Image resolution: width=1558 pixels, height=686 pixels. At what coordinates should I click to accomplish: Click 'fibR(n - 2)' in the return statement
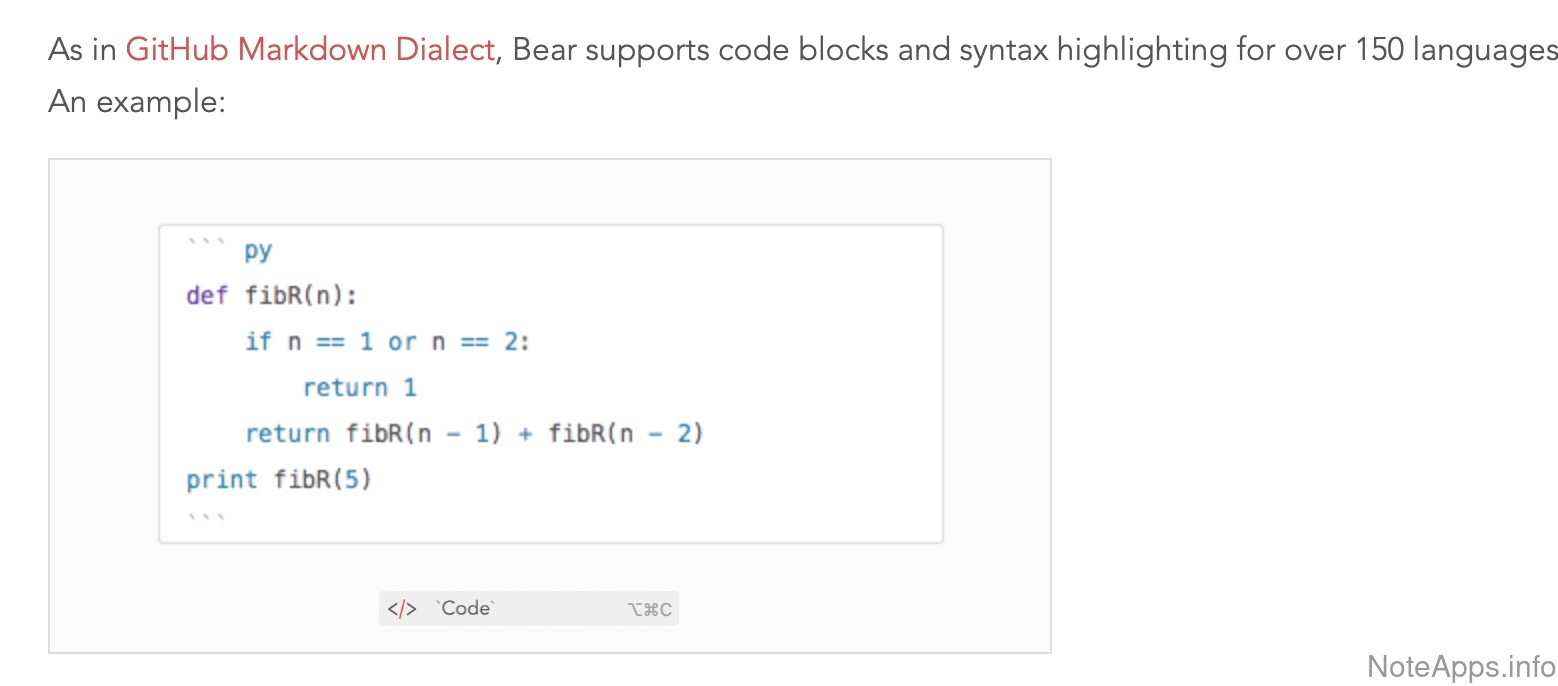(626, 434)
